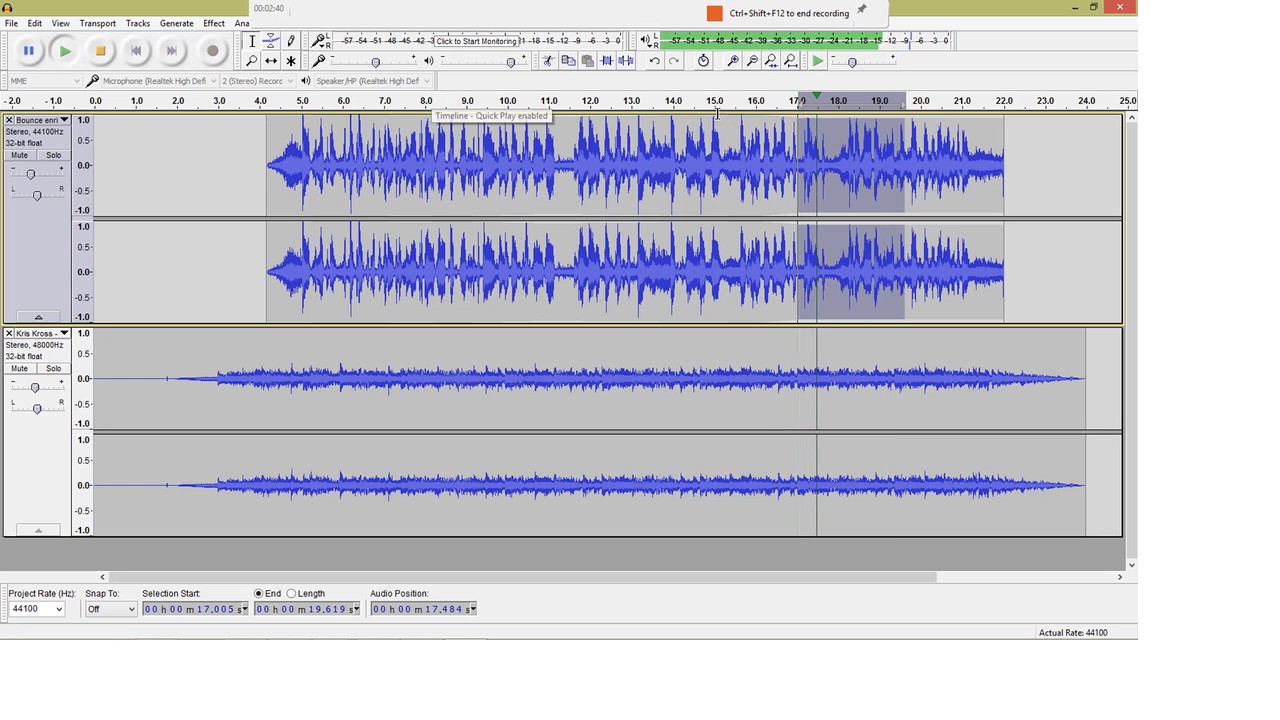The height and width of the screenshot is (720, 1280).
Task: Select the Multi-Tool (asterisk) mode
Action: (291, 61)
